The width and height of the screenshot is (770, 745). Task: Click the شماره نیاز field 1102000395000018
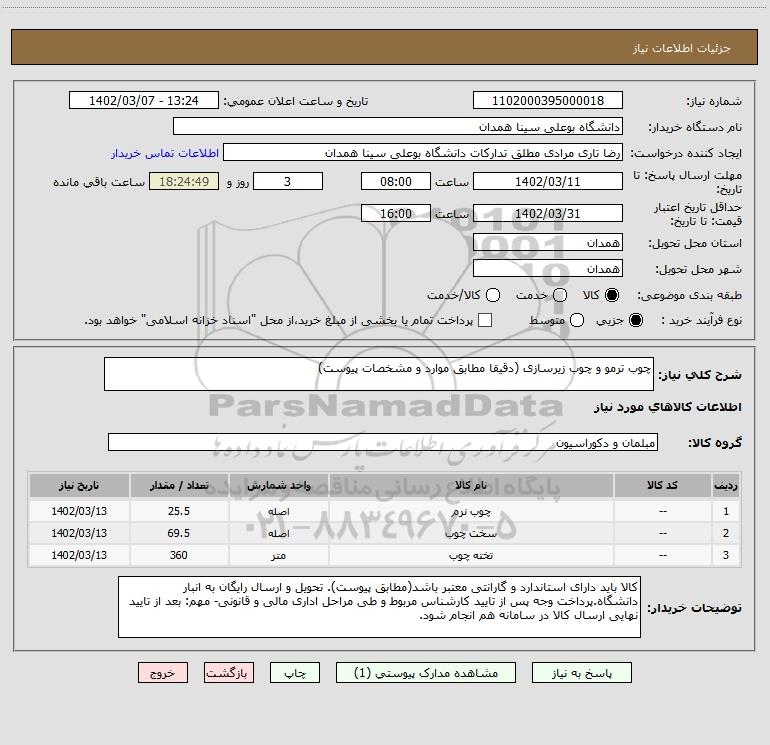[548, 101]
